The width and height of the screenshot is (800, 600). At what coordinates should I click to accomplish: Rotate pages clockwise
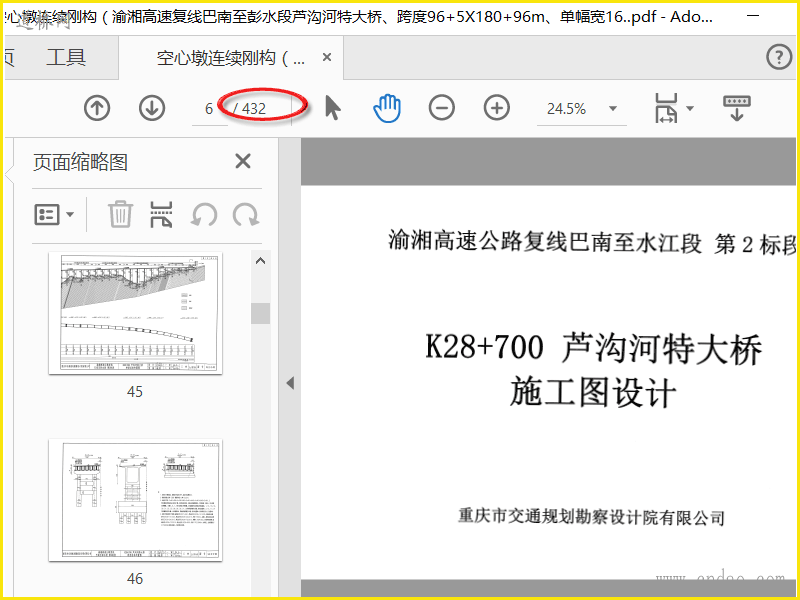[x=246, y=214]
